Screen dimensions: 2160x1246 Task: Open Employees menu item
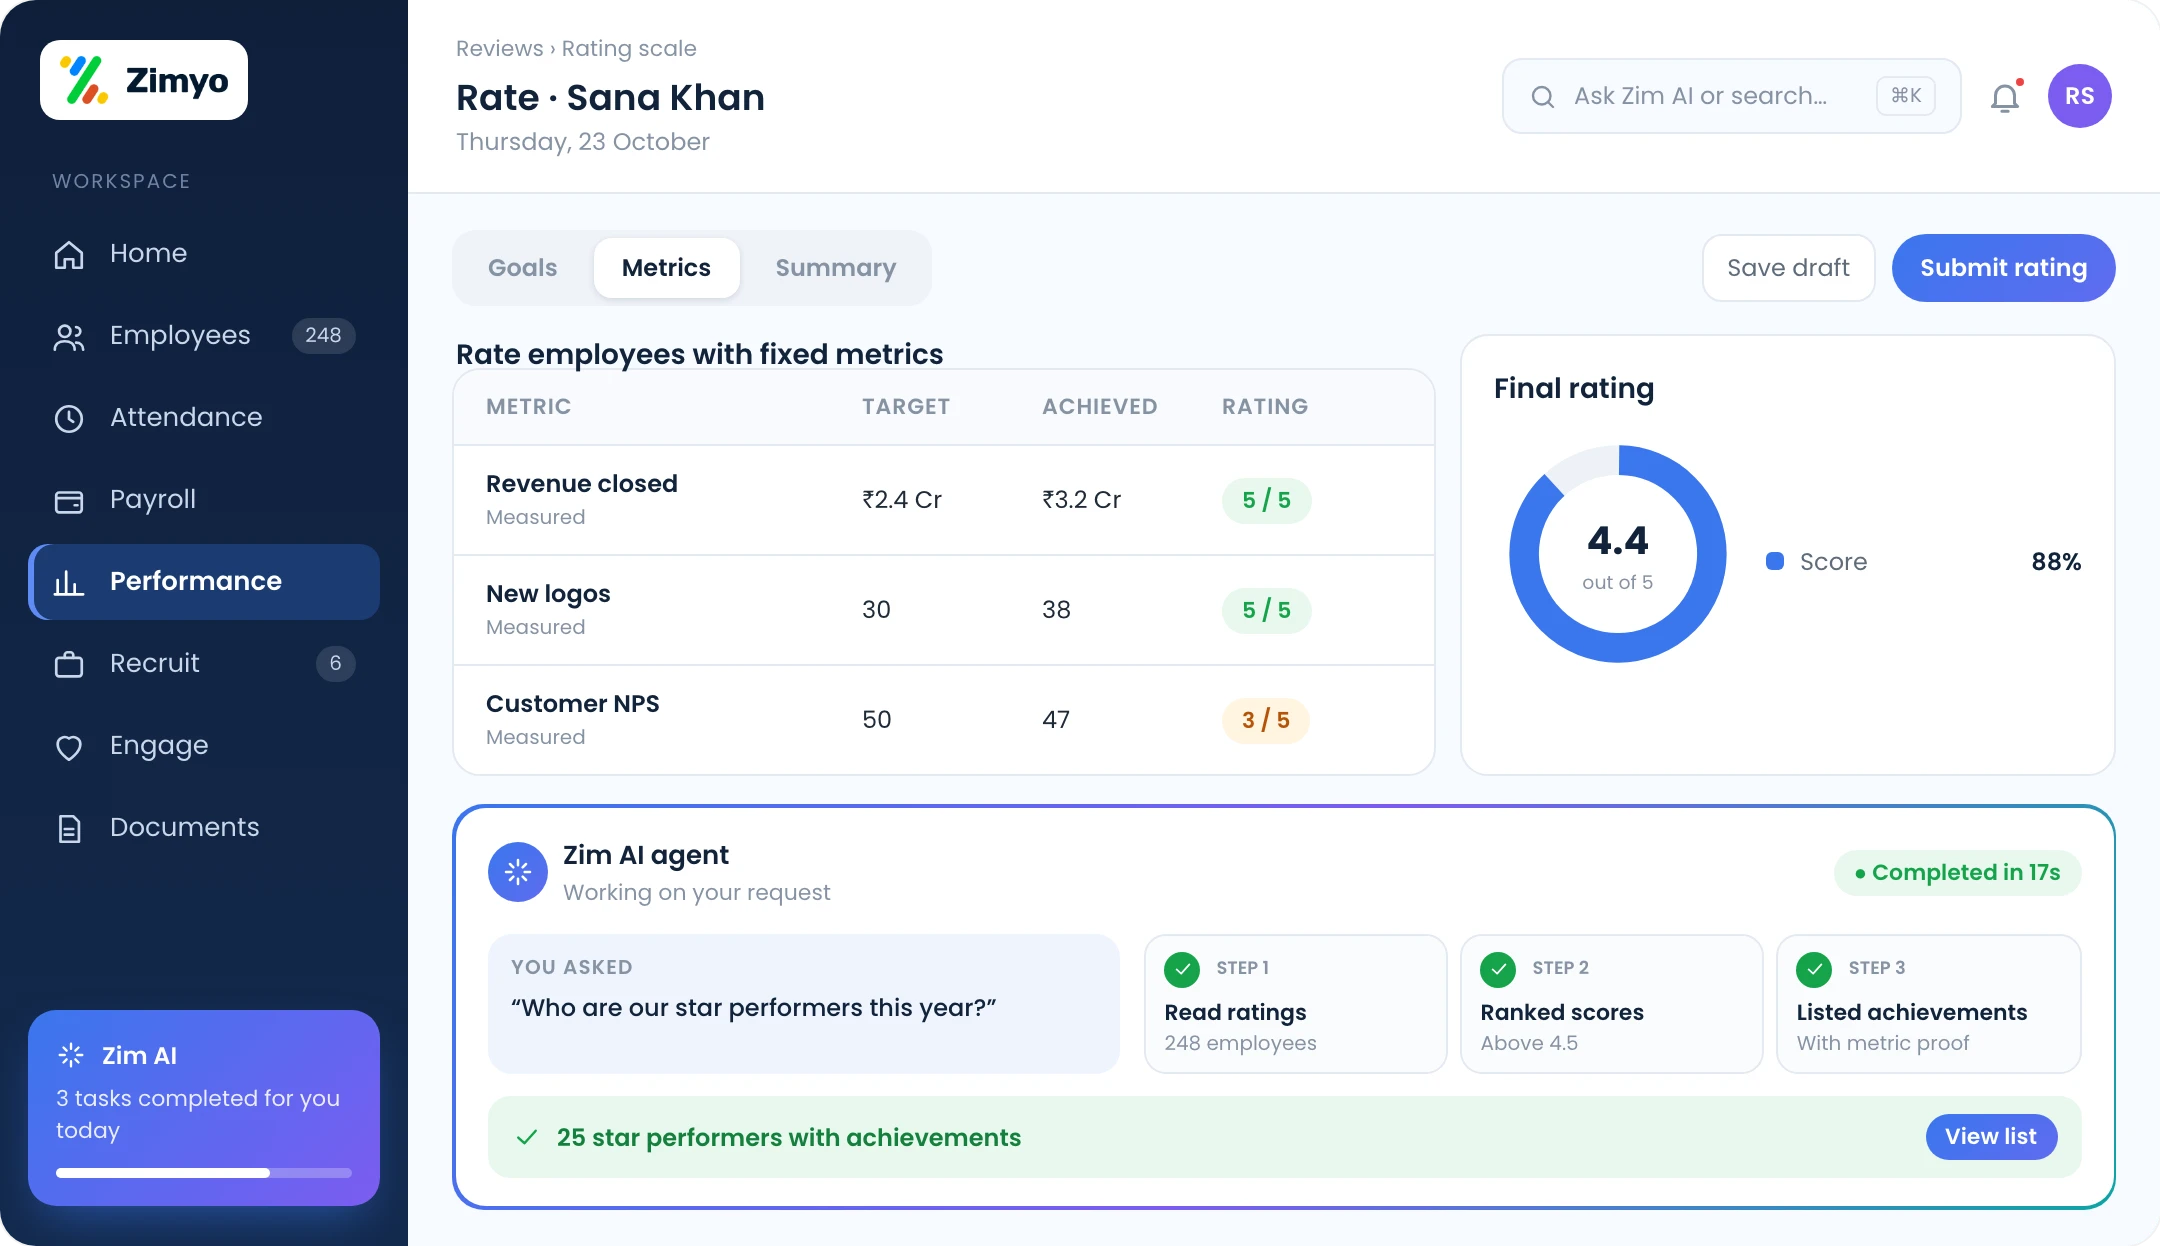point(204,336)
